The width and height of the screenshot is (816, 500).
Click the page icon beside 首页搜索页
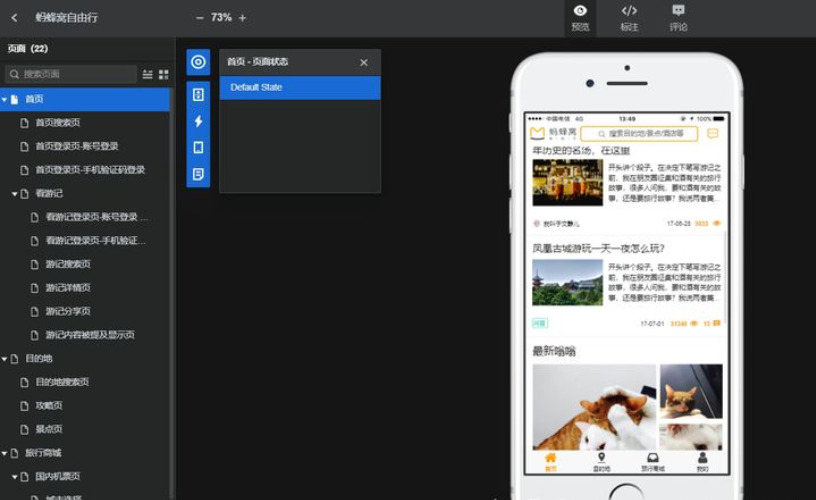pos(24,123)
